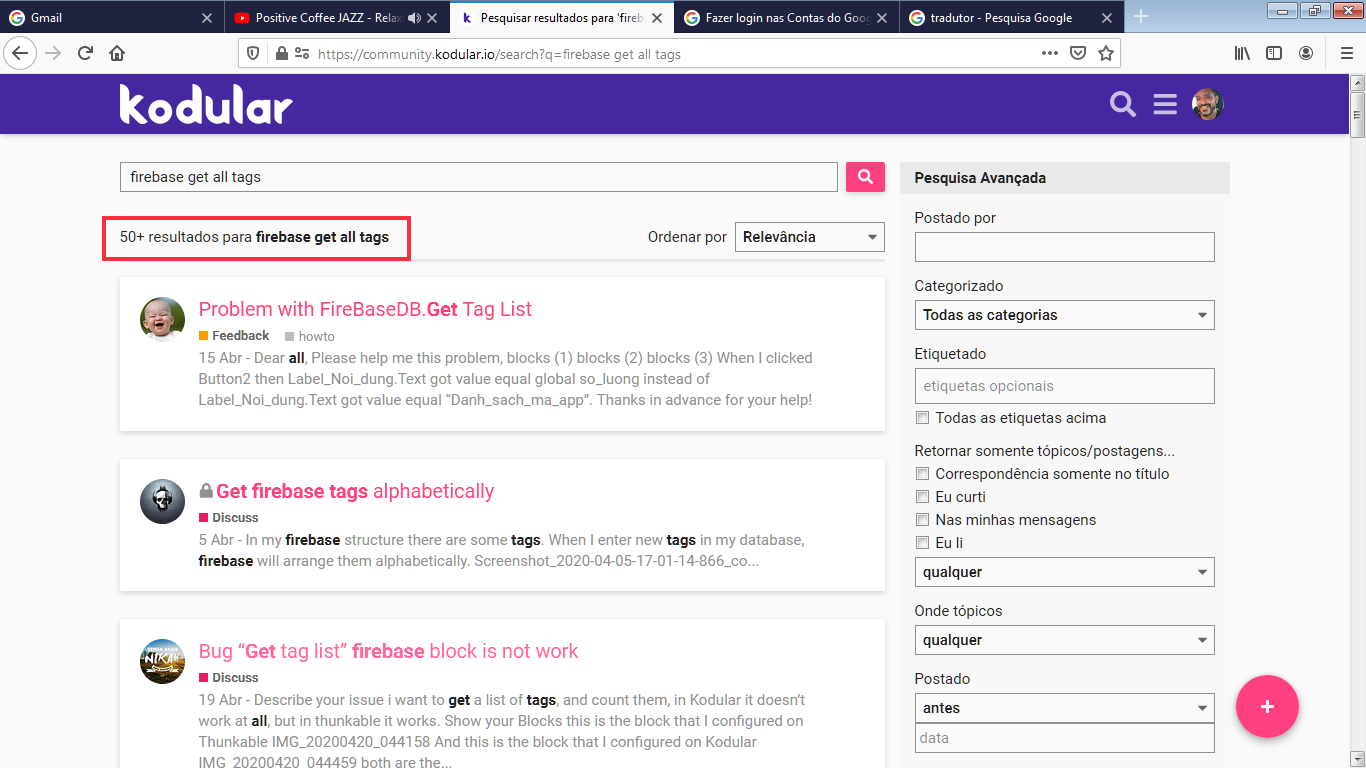This screenshot has width=1366, height=768.
Task: Open the Firefox Library icon
Action: tap(1242, 53)
